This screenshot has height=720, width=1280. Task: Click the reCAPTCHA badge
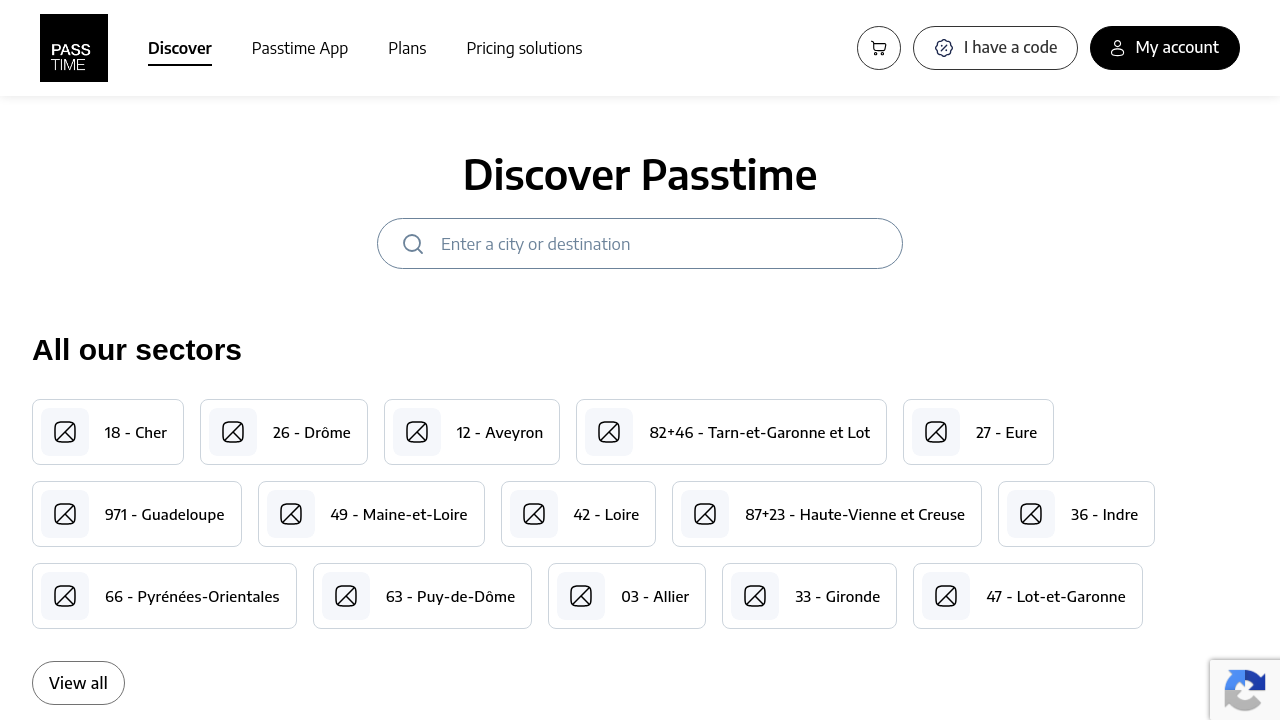(1245, 690)
